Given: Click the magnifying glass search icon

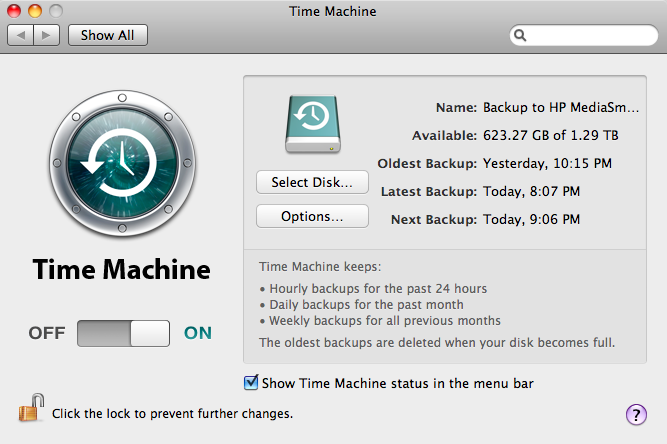Looking at the screenshot, I should [520, 35].
